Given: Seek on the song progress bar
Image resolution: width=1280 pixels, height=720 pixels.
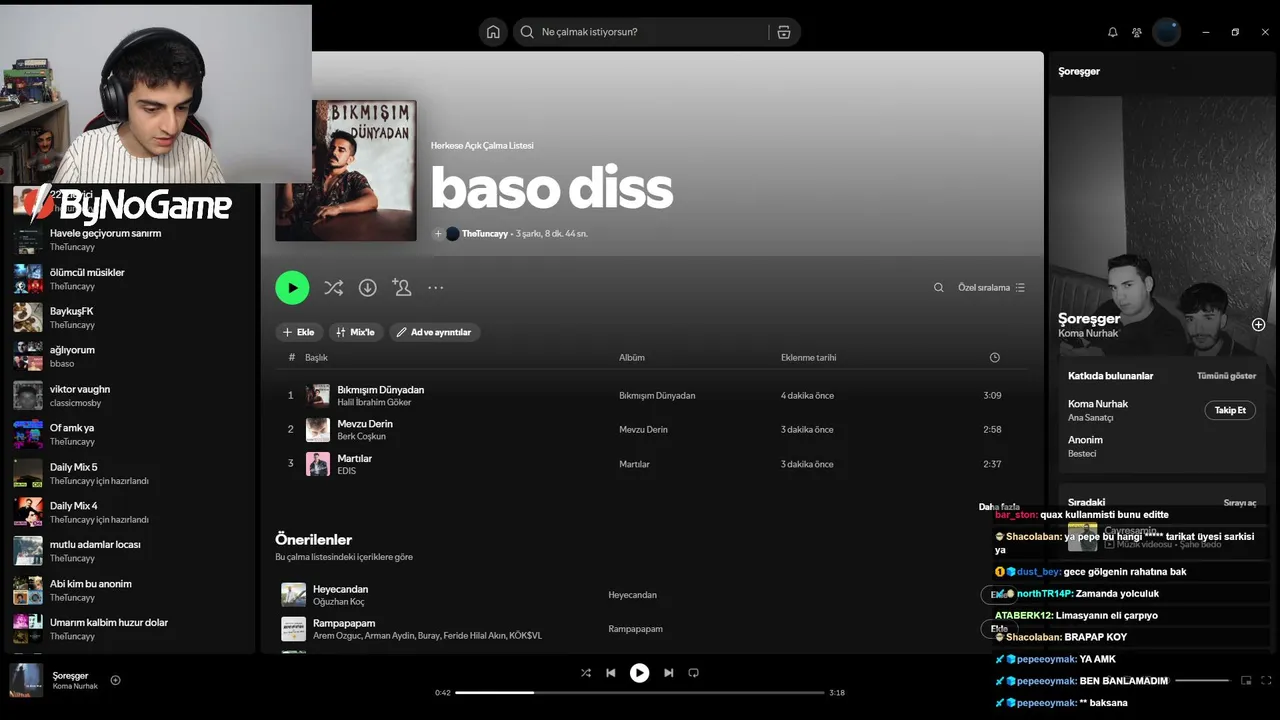Looking at the screenshot, I should click(x=640, y=692).
